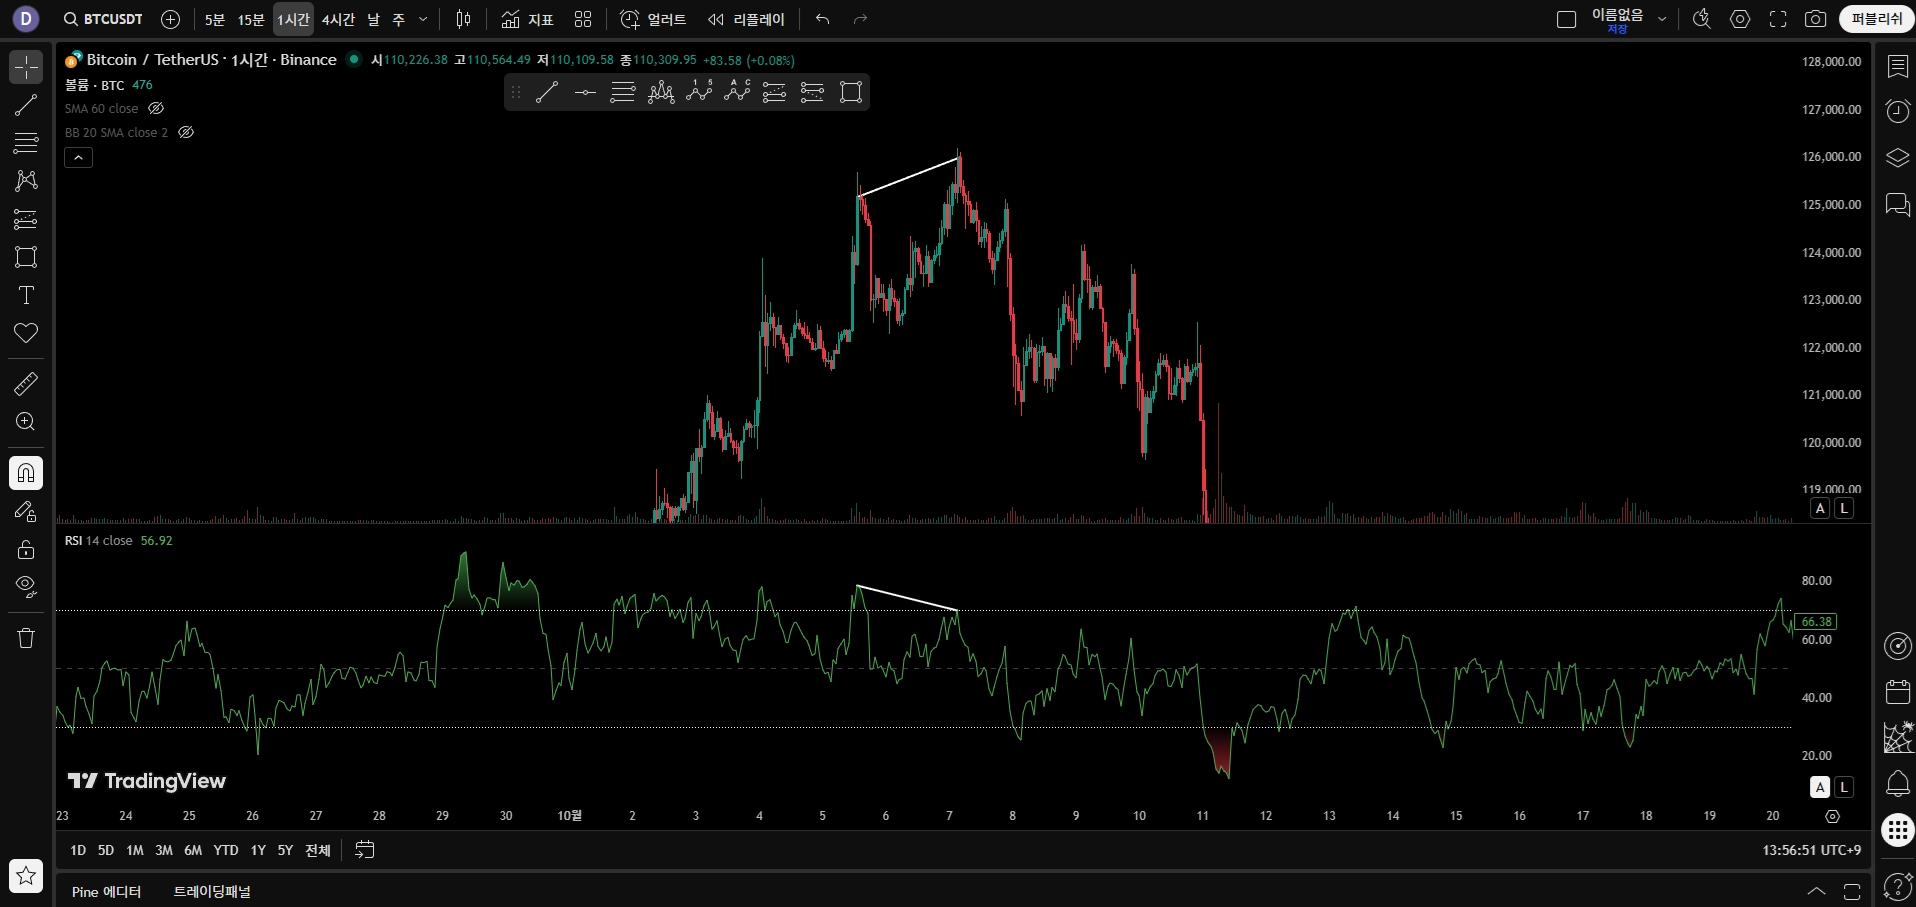
Task: Expand the timeframe interval dropdown
Action: click(x=423, y=19)
